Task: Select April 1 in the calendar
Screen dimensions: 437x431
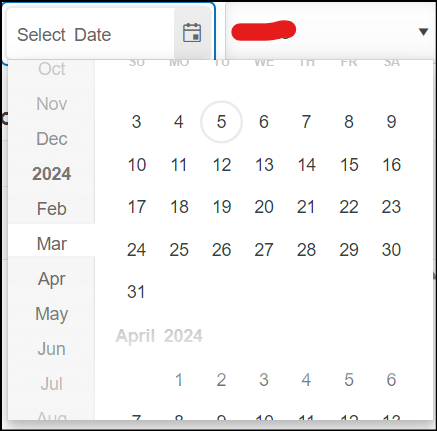Action: click(x=179, y=380)
